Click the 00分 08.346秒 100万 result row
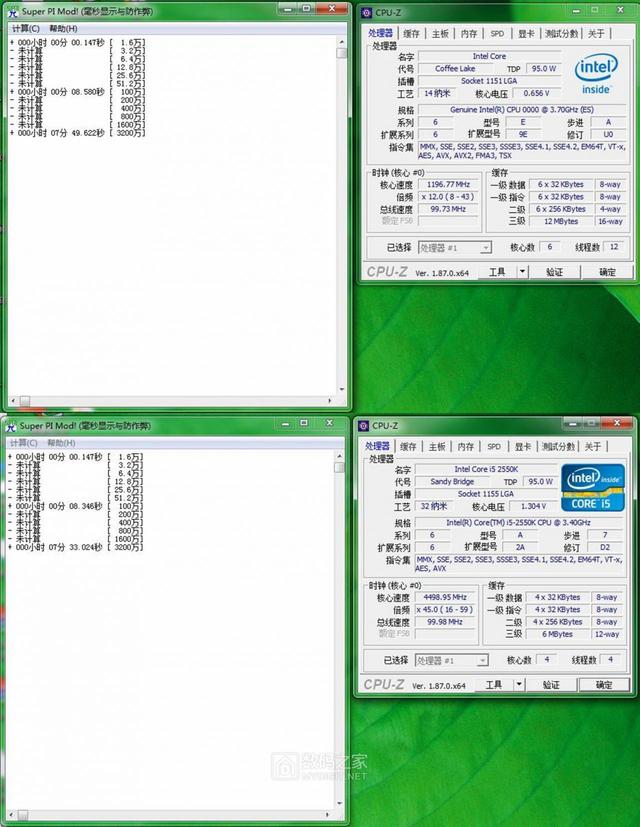Viewport: 640px width, 827px height. click(75, 506)
